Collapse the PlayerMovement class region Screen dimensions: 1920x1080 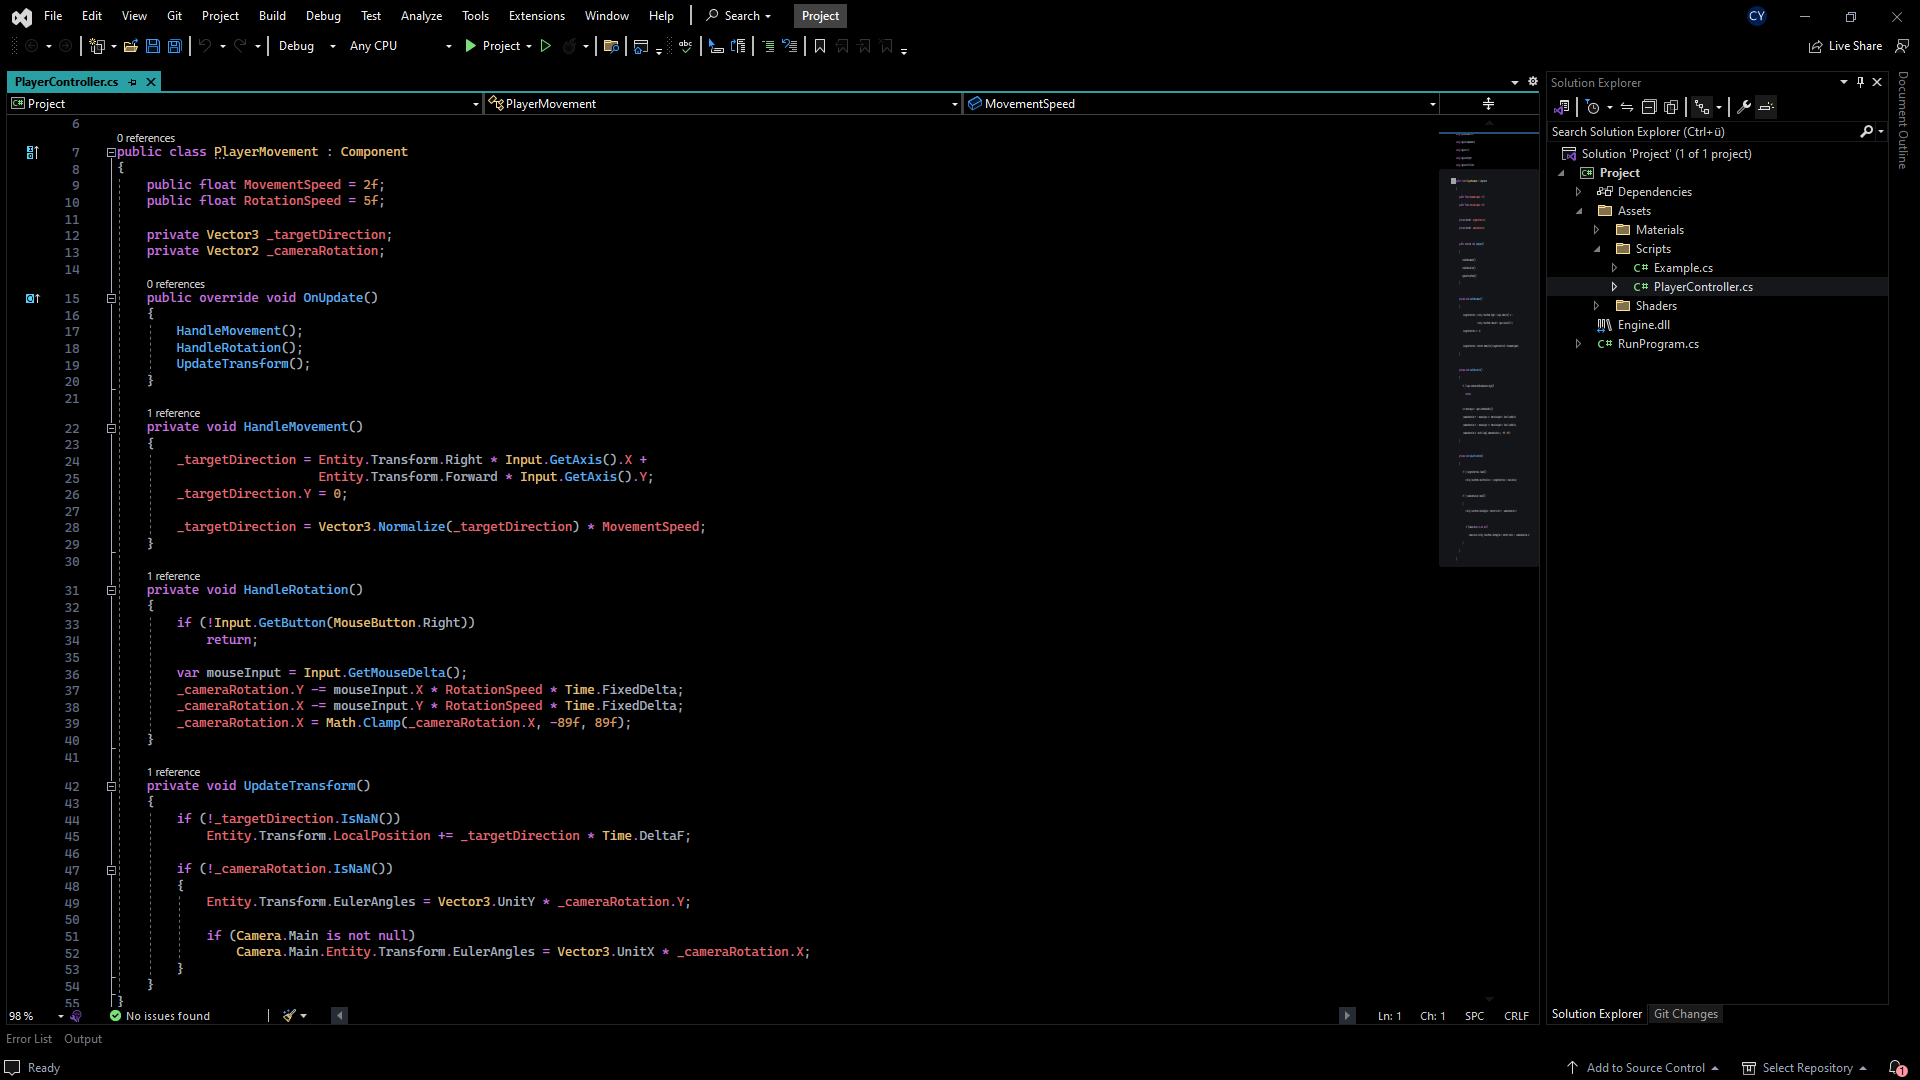[111, 152]
